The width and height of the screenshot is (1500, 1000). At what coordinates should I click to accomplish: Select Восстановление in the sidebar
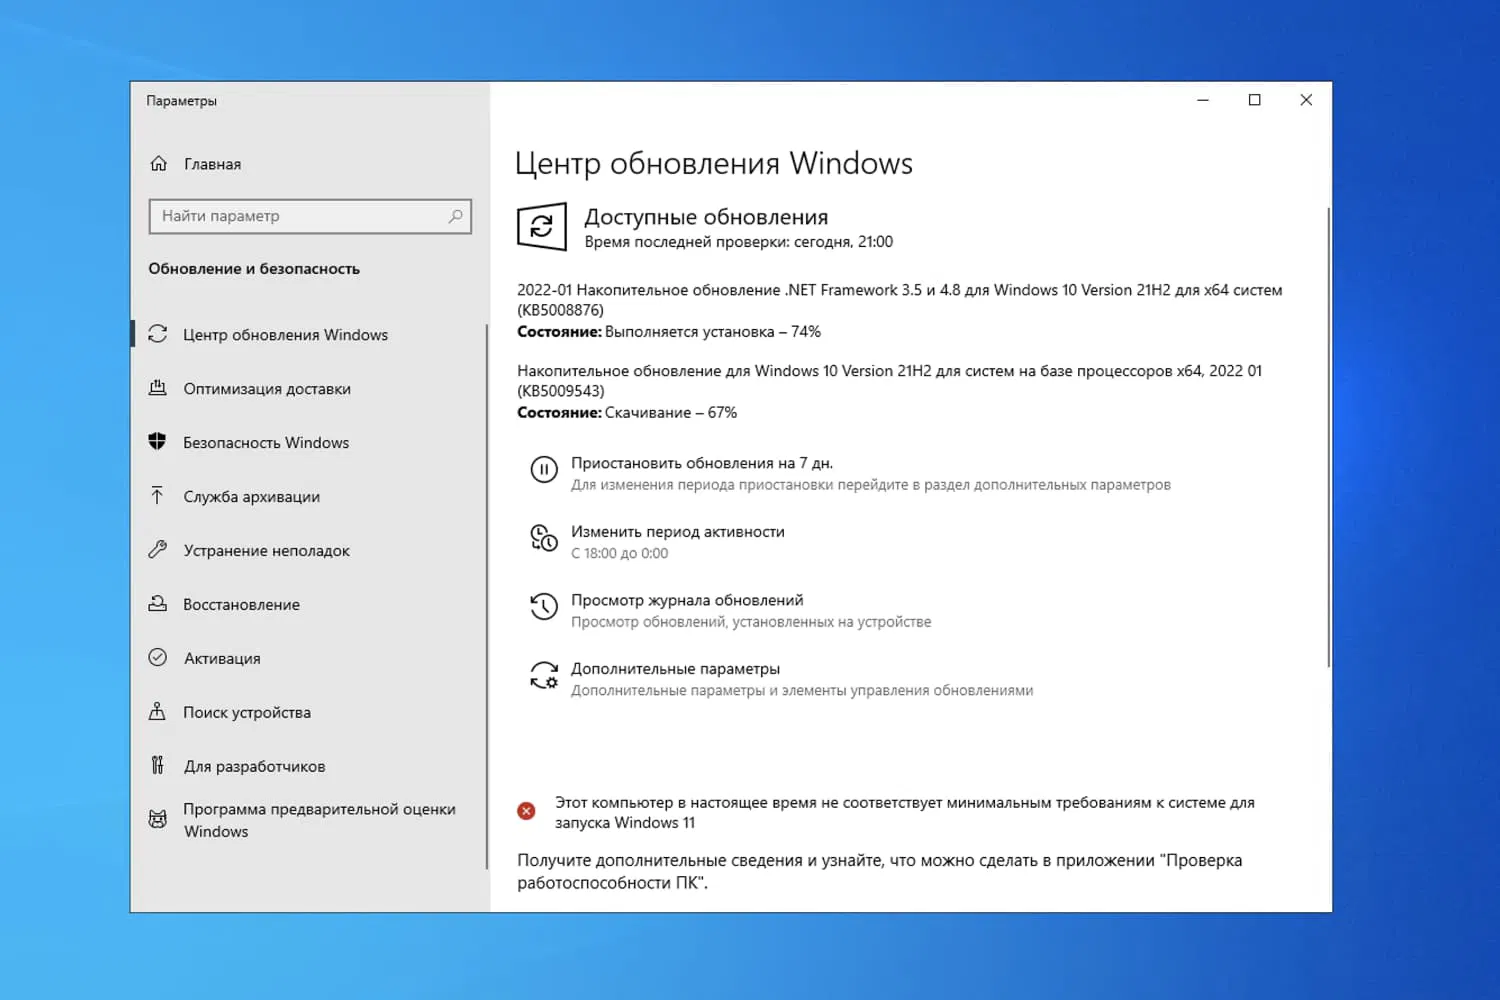pyautogui.click(x=242, y=603)
